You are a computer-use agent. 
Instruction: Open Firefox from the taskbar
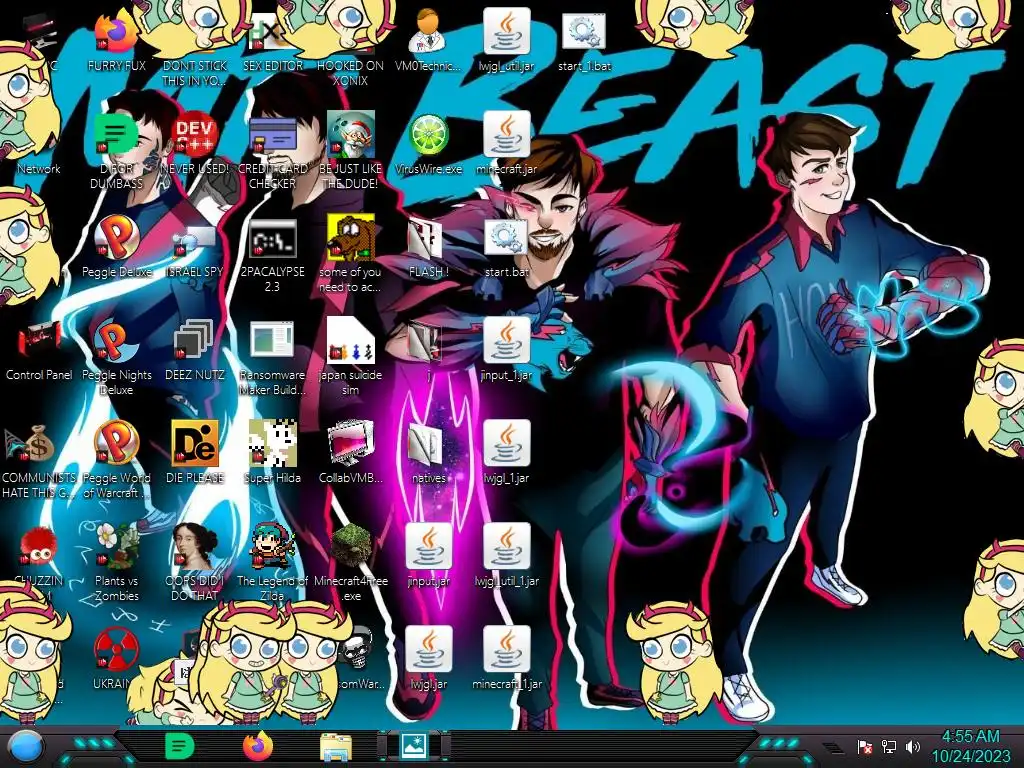pyautogui.click(x=257, y=746)
